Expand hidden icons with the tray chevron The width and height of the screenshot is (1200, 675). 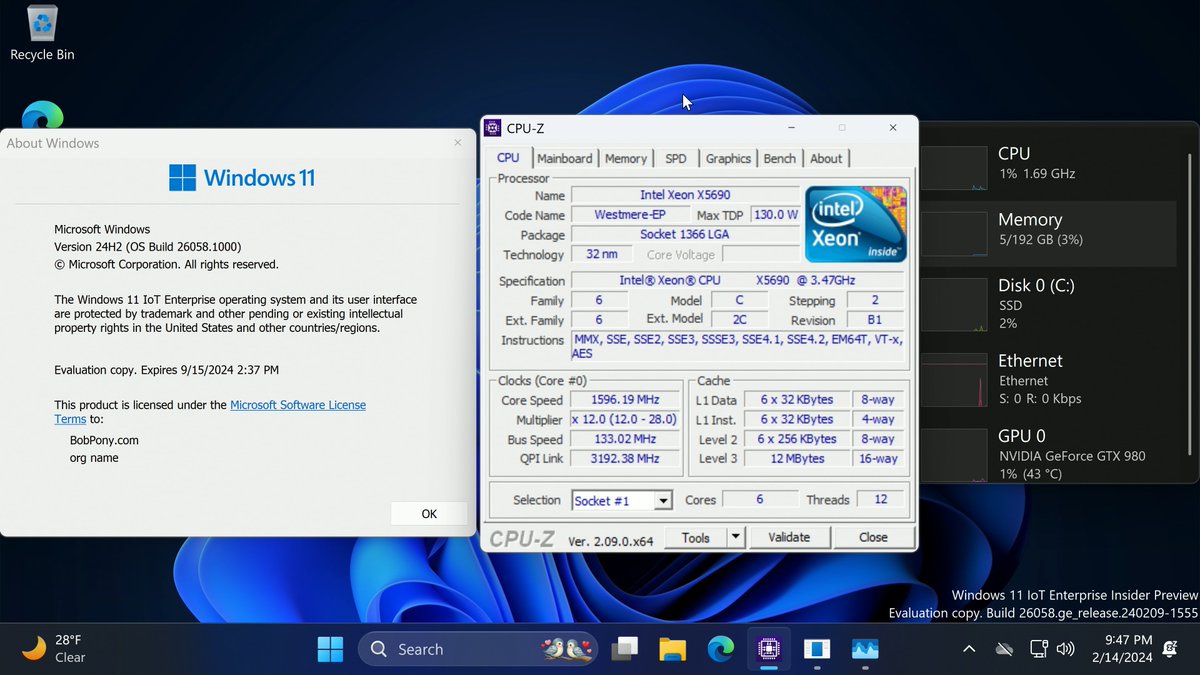[968, 649]
